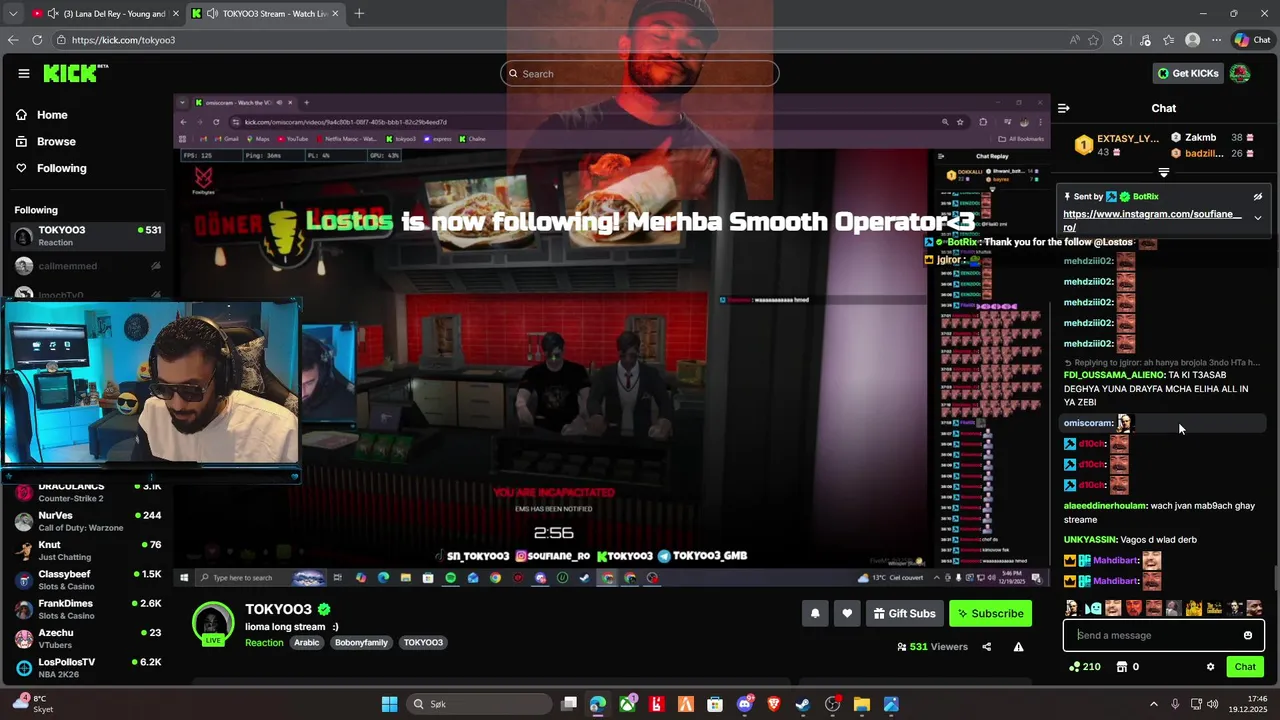Open Knut channel in sidebar

87,551
